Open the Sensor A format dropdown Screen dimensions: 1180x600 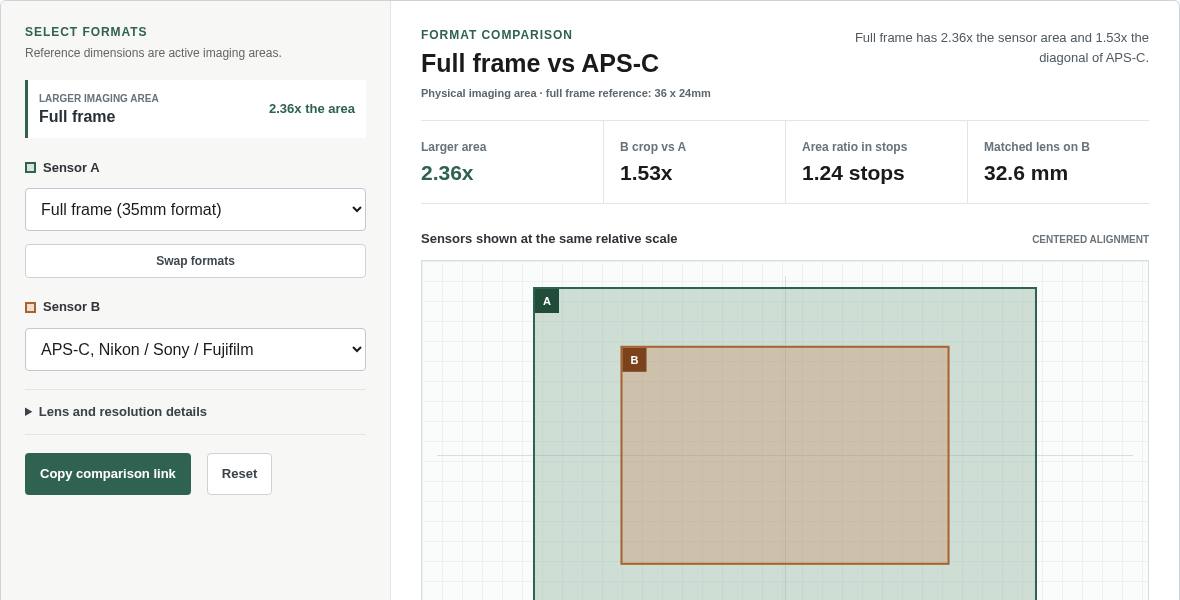(x=195, y=209)
